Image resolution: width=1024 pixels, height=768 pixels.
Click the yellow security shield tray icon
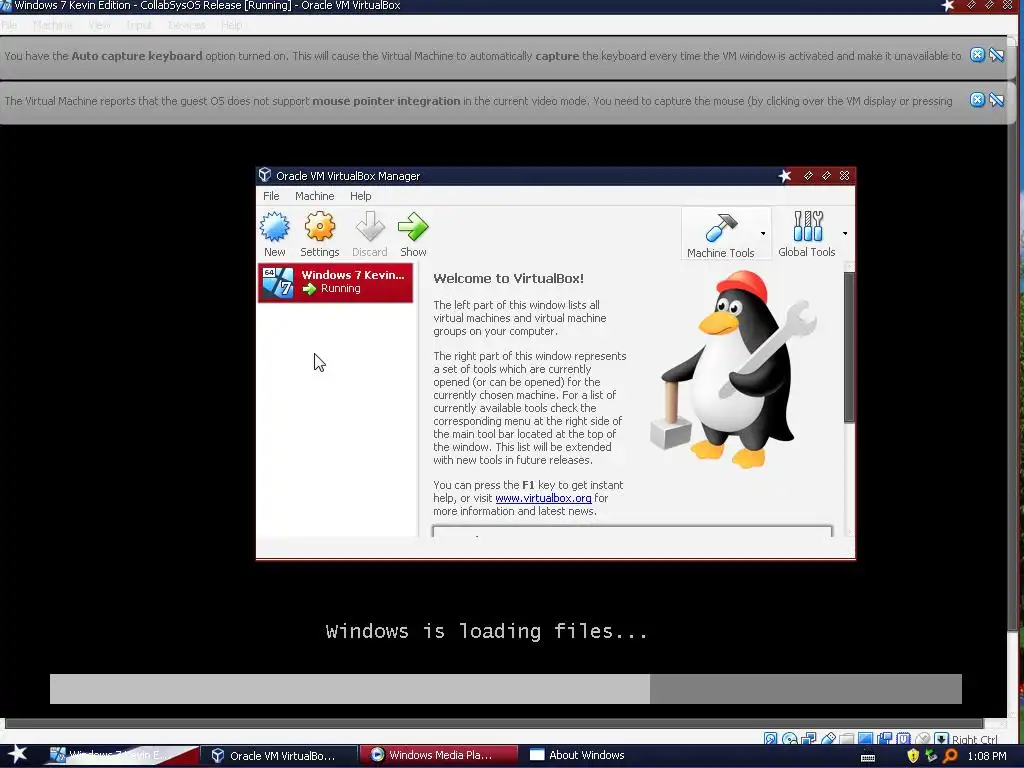click(913, 756)
